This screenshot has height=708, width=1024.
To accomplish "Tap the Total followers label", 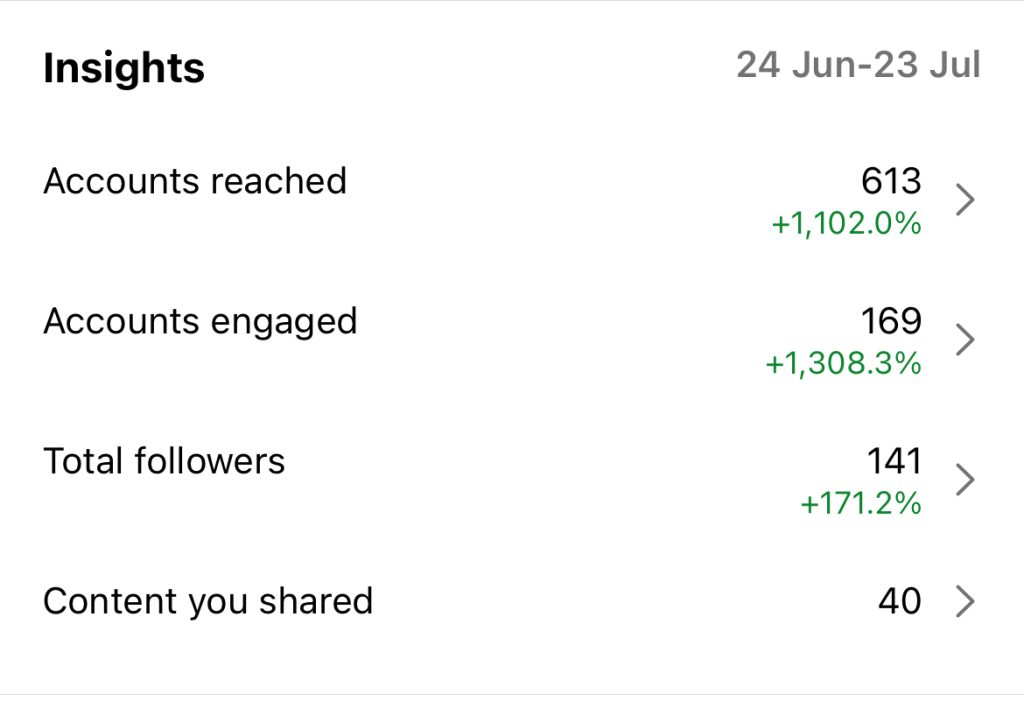I will (x=164, y=461).
